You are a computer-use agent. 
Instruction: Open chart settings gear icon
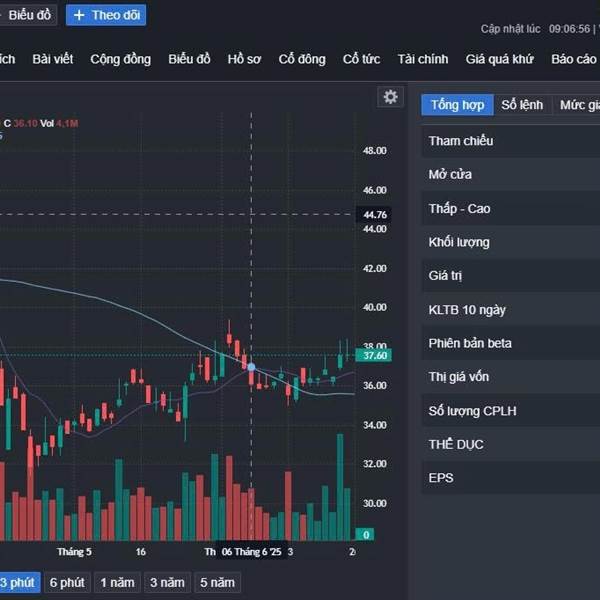click(390, 97)
